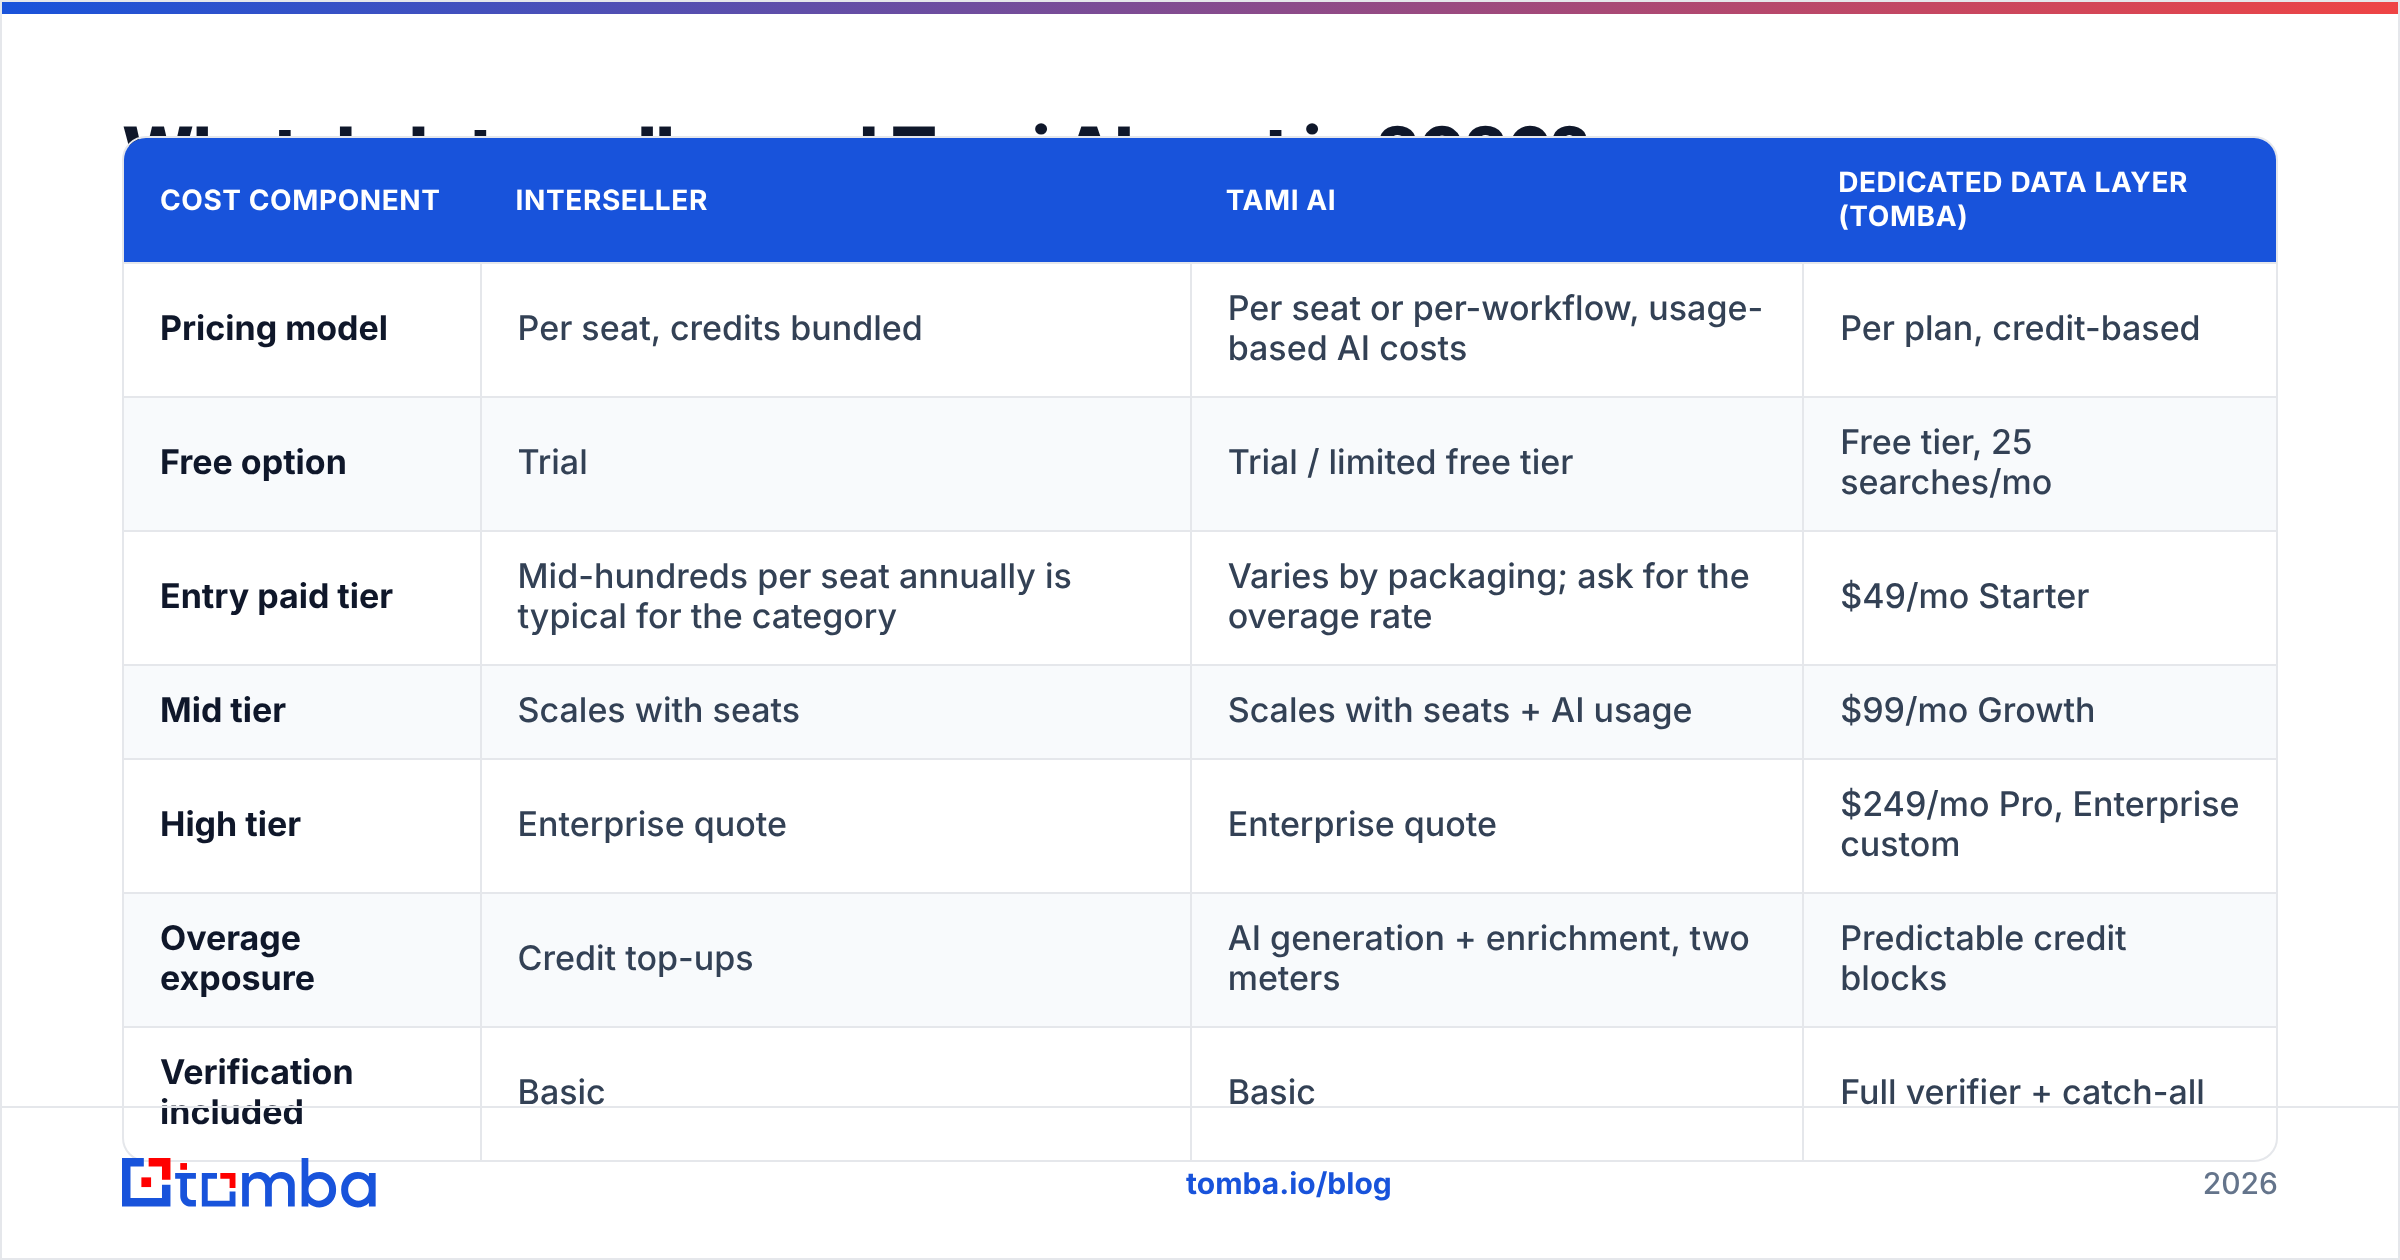This screenshot has height=1260, width=2400.
Task: Click the High tier row label
Action: (230, 824)
